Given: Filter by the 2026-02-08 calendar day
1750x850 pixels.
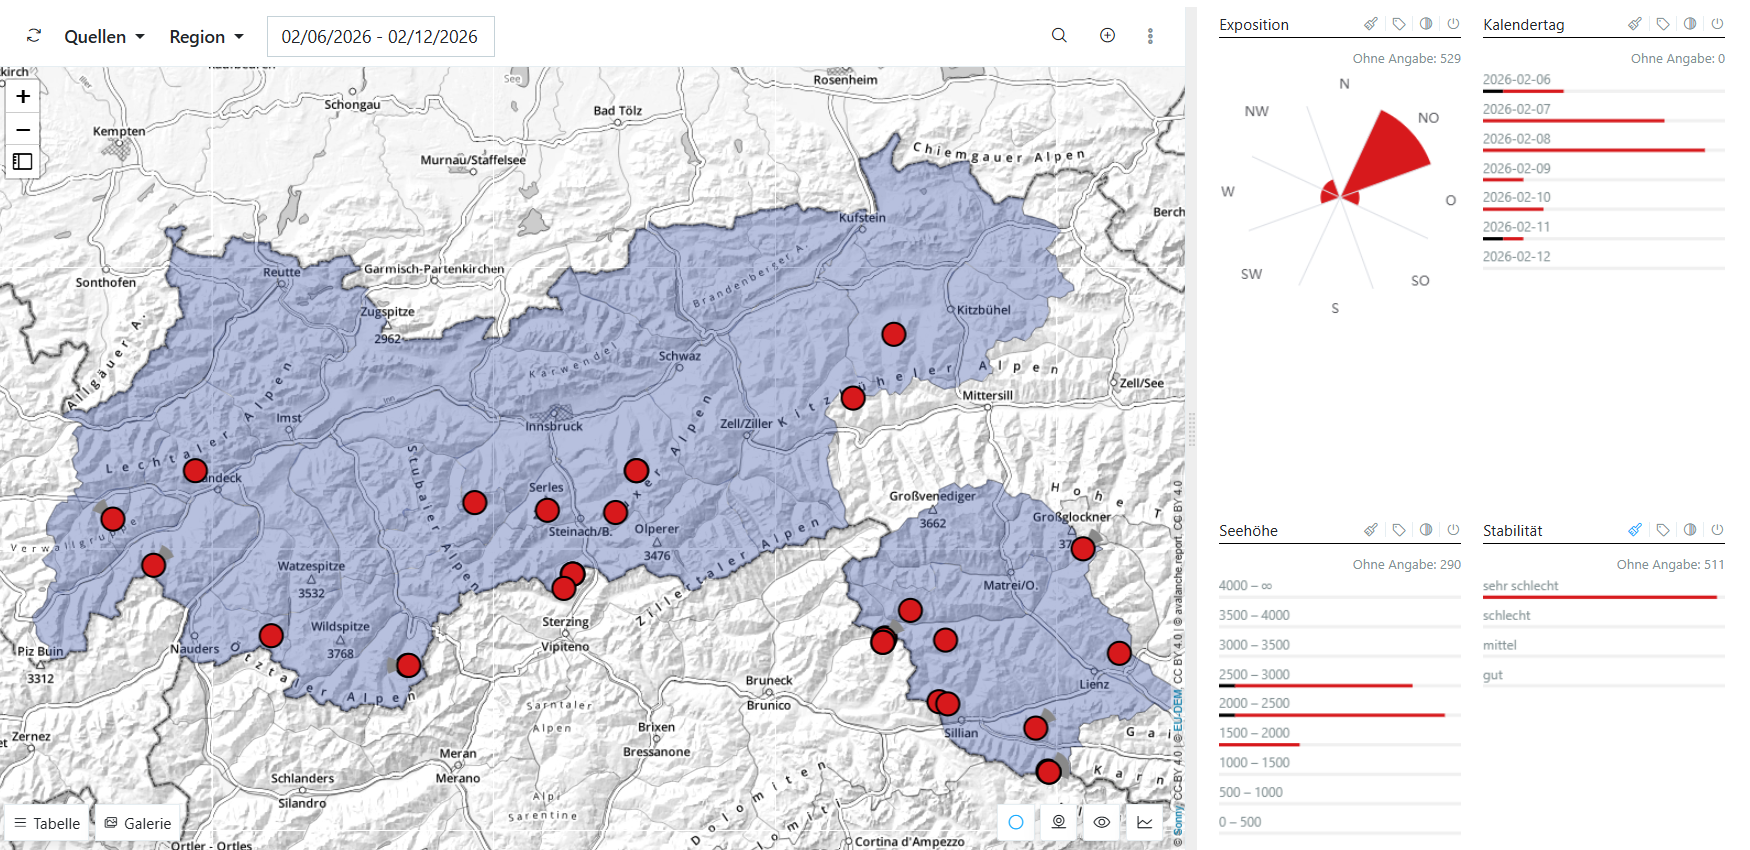Looking at the screenshot, I should pos(1516,139).
